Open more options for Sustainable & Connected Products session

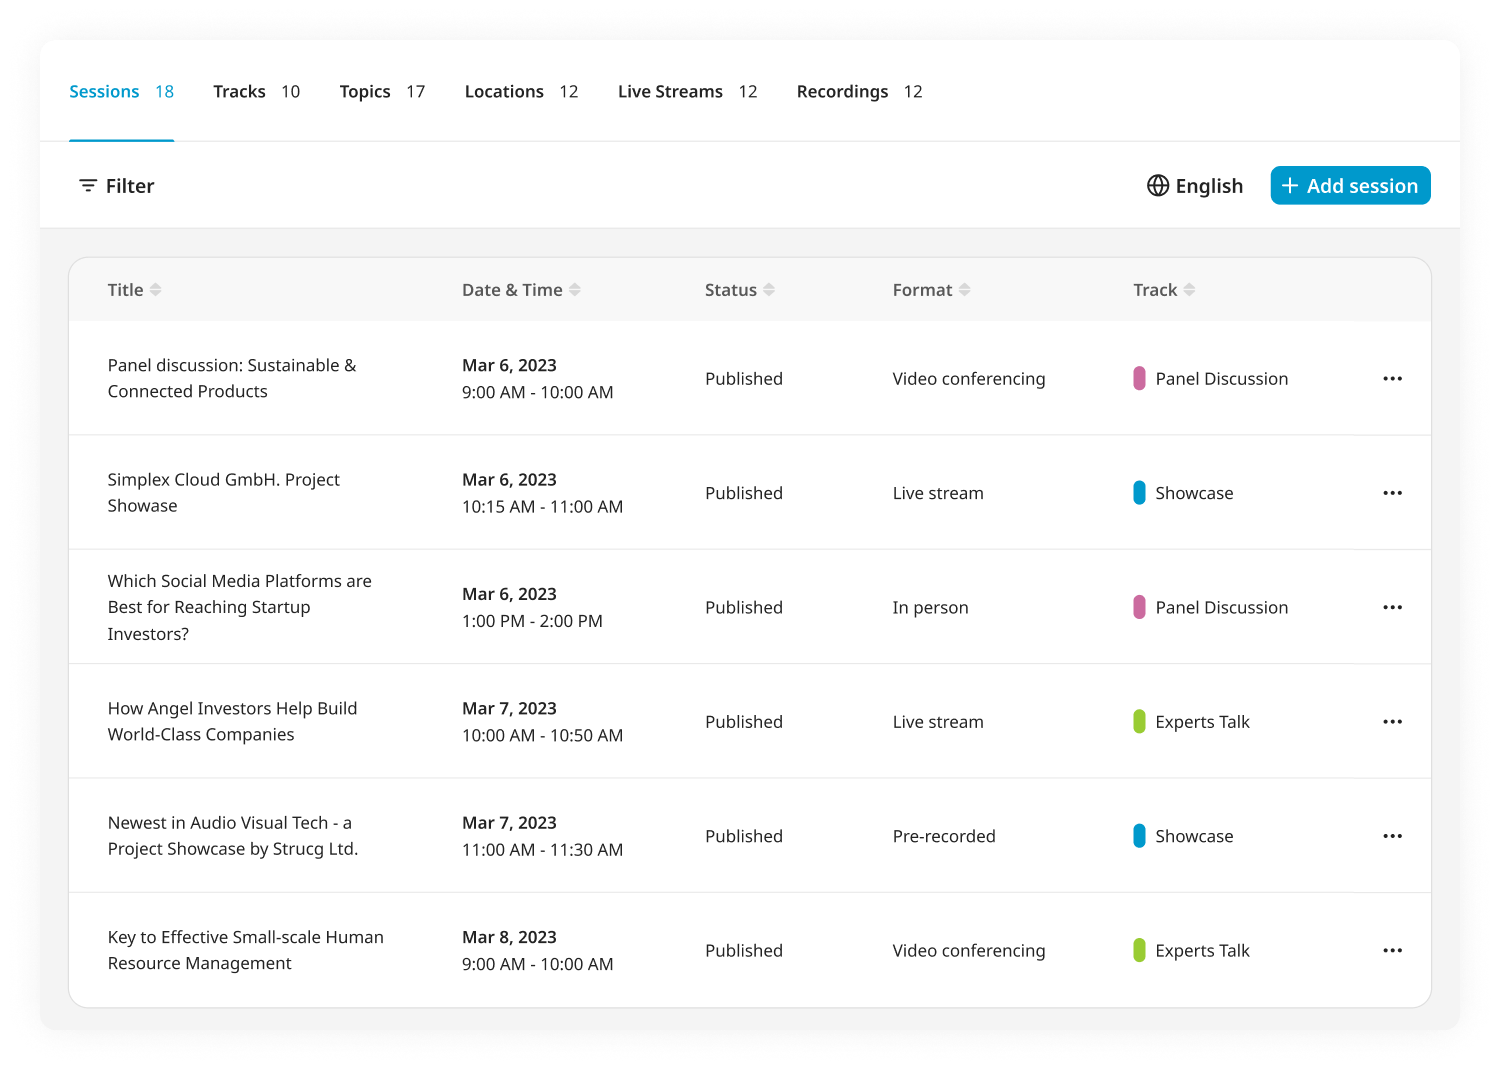pyautogui.click(x=1392, y=379)
